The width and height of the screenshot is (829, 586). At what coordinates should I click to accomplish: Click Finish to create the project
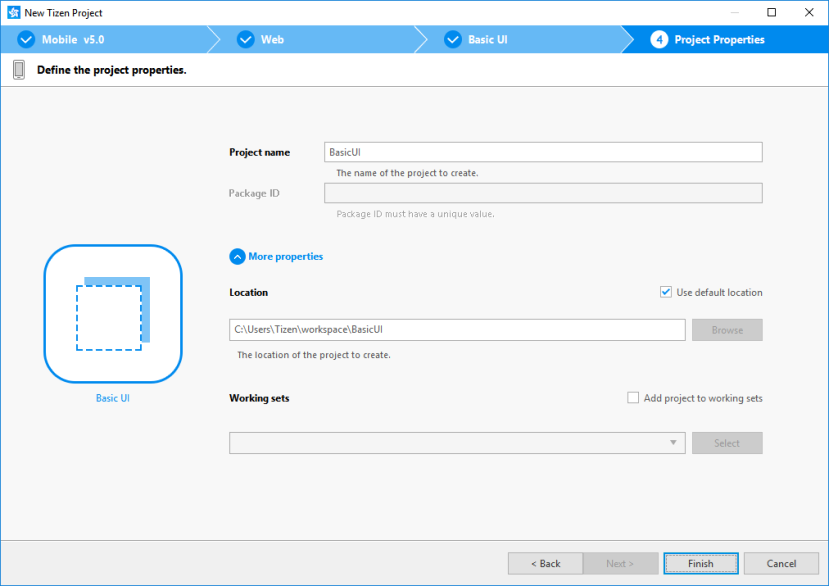pos(700,563)
